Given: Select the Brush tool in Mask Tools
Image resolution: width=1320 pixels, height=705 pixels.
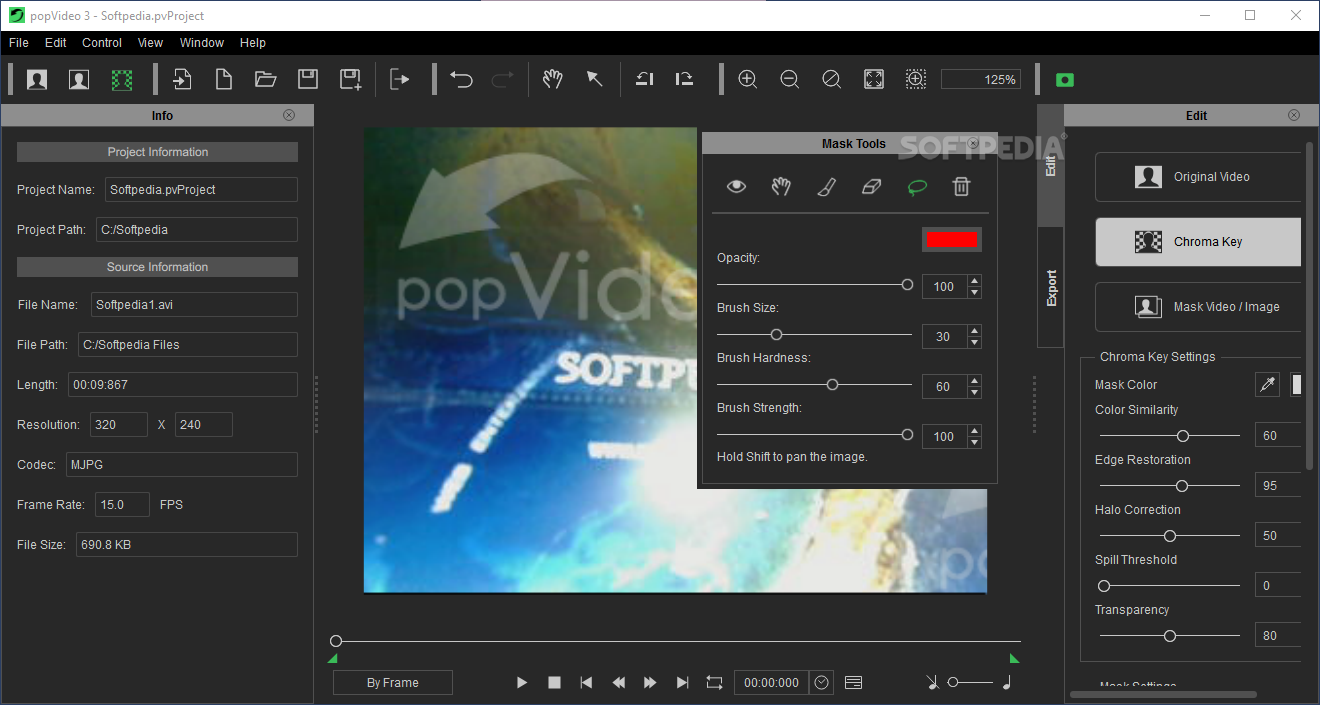Looking at the screenshot, I should coord(826,186).
